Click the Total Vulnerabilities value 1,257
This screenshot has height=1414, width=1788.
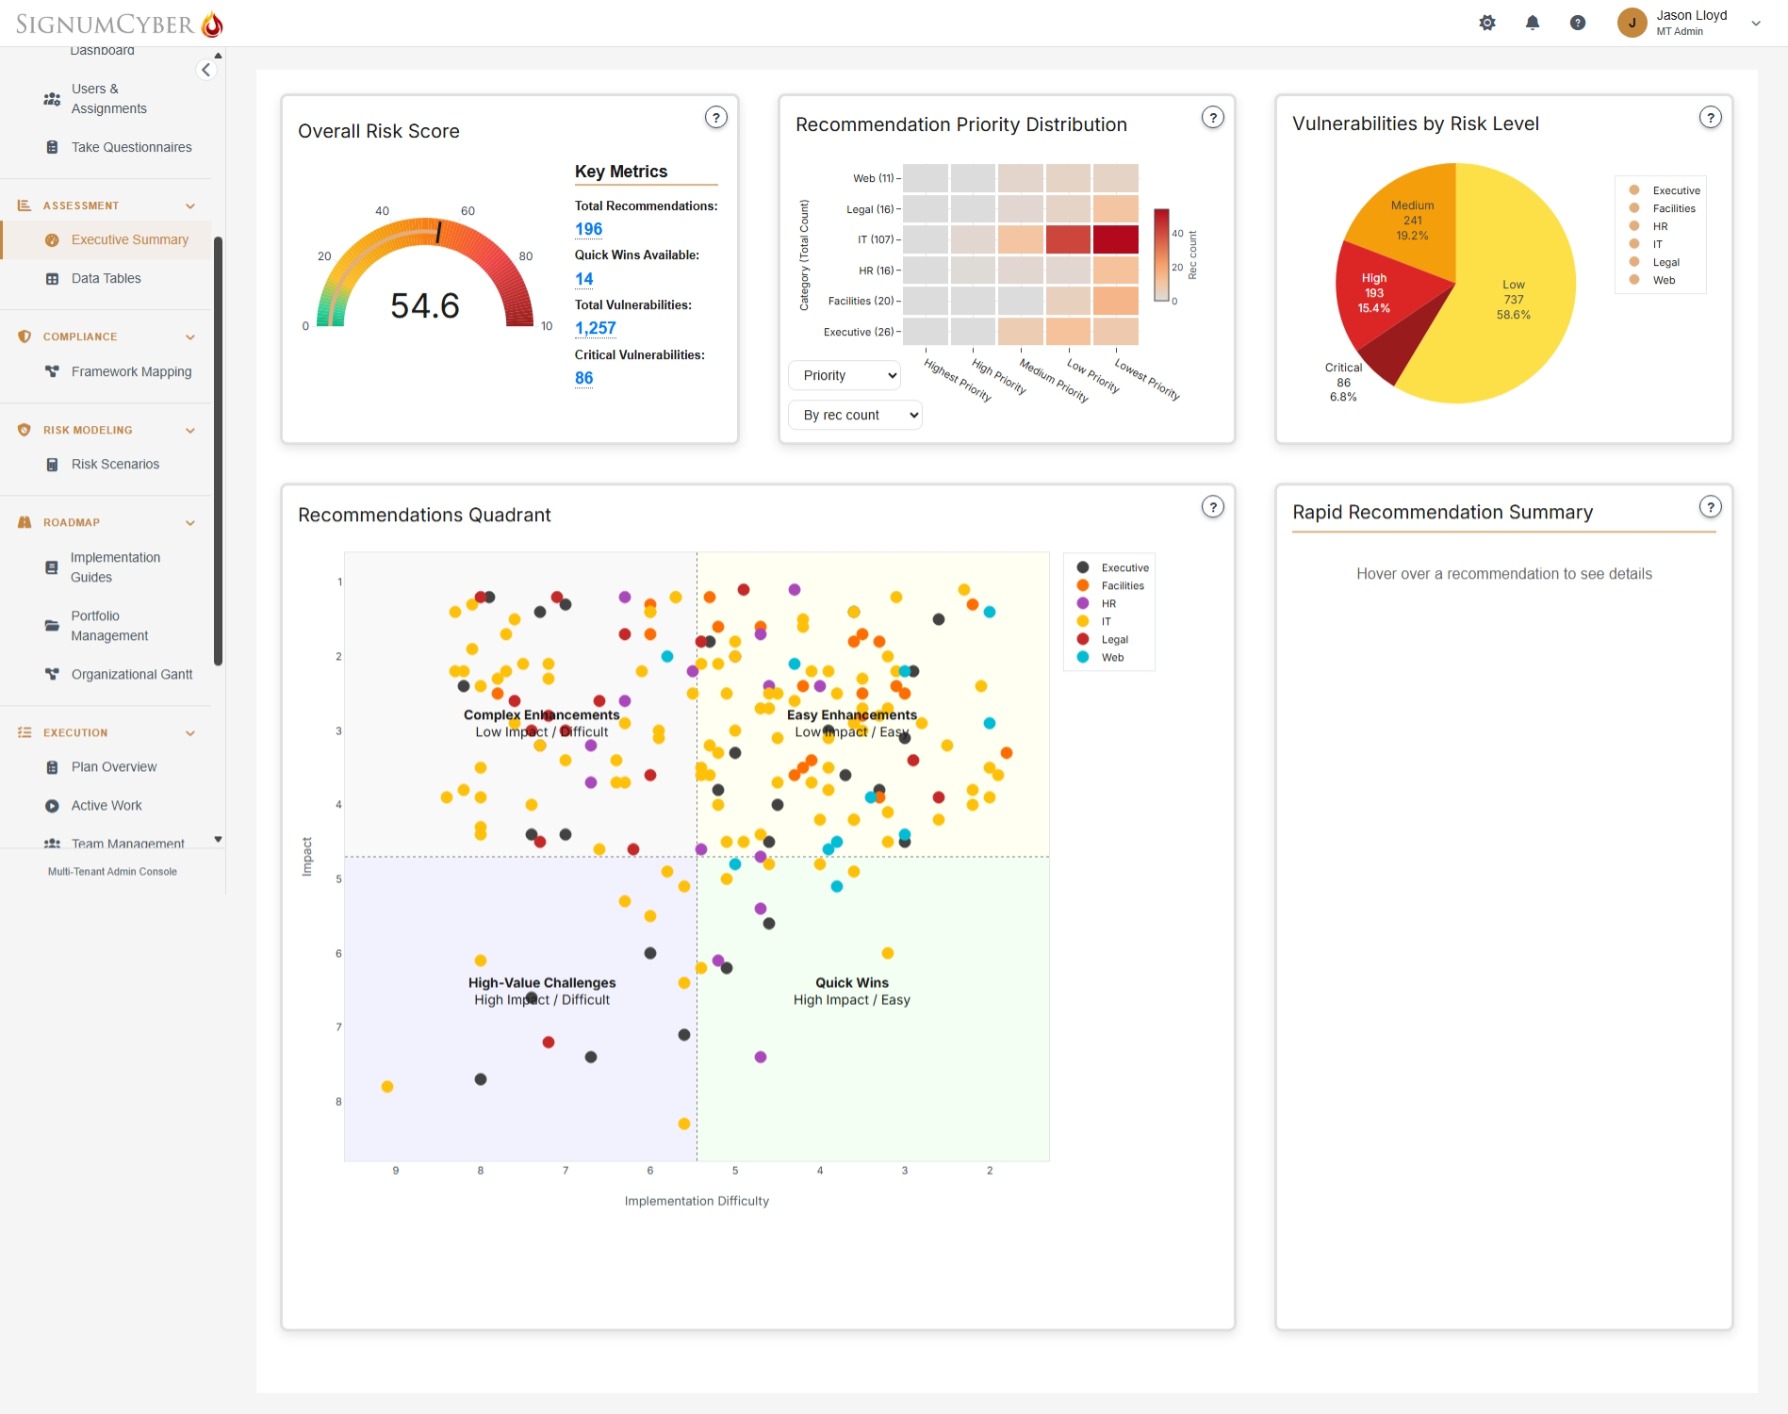click(x=595, y=328)
